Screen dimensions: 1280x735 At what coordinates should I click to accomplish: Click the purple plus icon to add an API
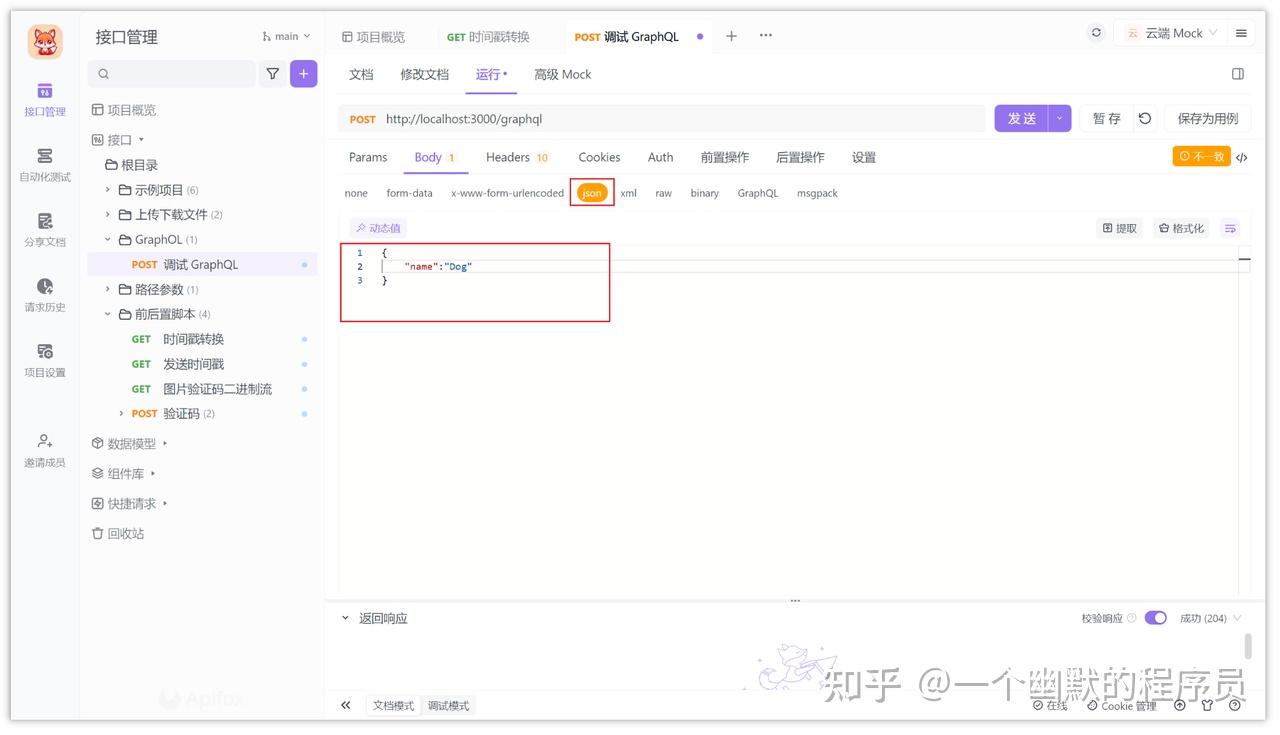(303, 73)
